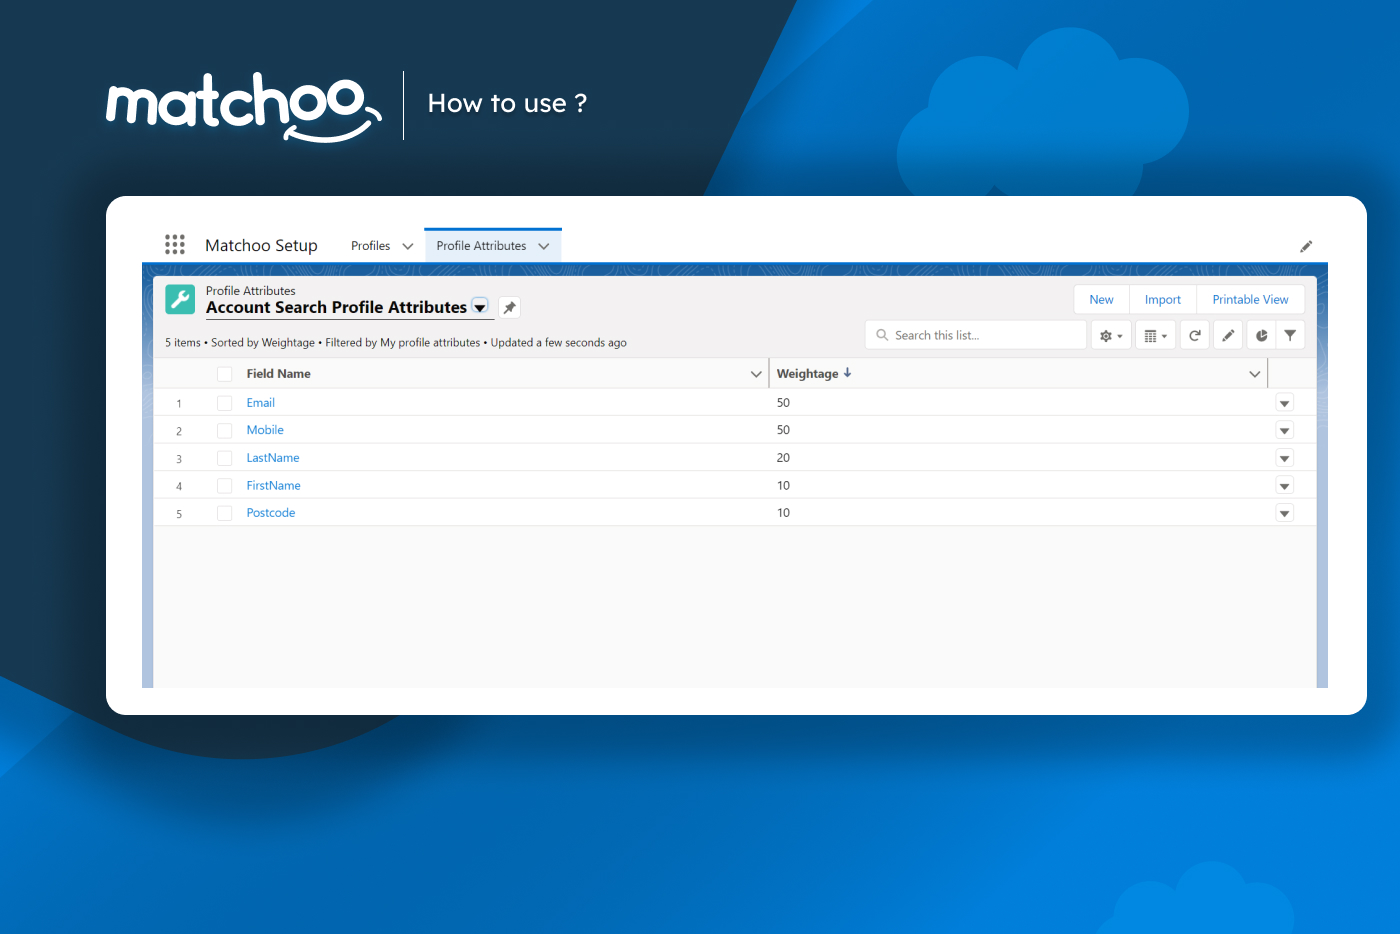This screenshot has width=1400, height=934.
Task: Switch to the Profiles tab
Action: 370,245
